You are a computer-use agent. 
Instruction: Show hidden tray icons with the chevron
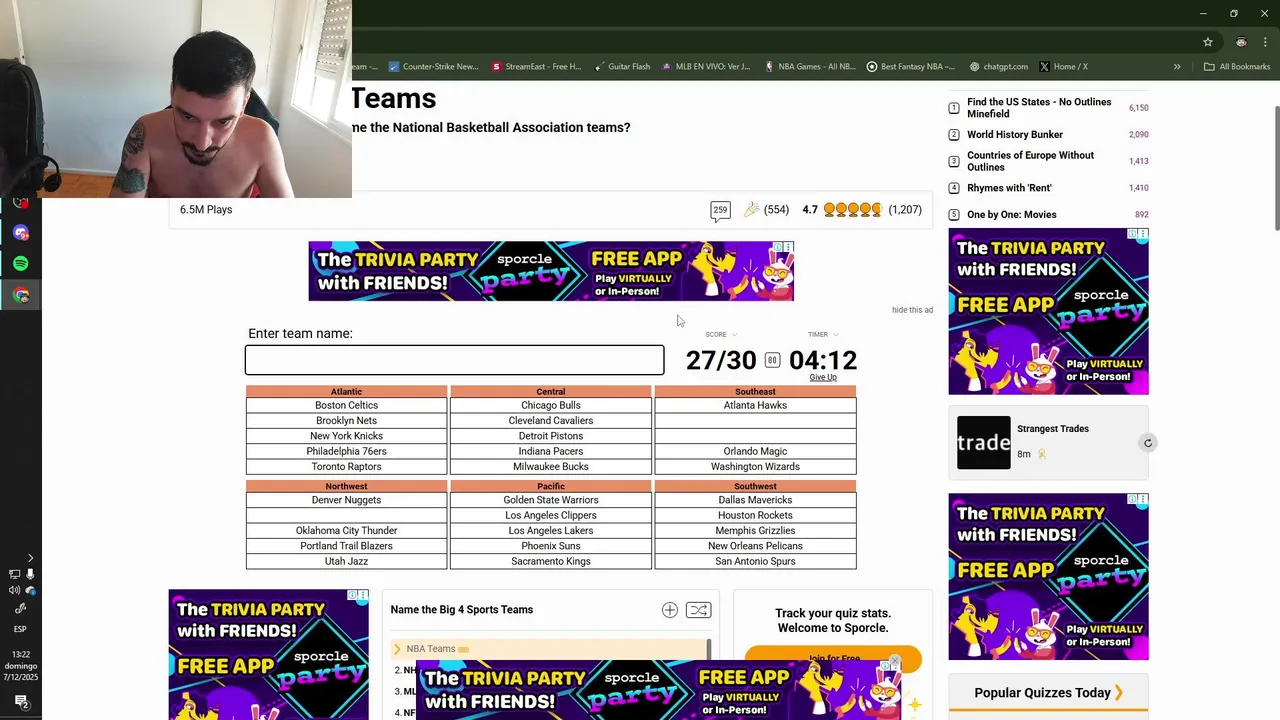pyautogui.click(x=30, y=558)
